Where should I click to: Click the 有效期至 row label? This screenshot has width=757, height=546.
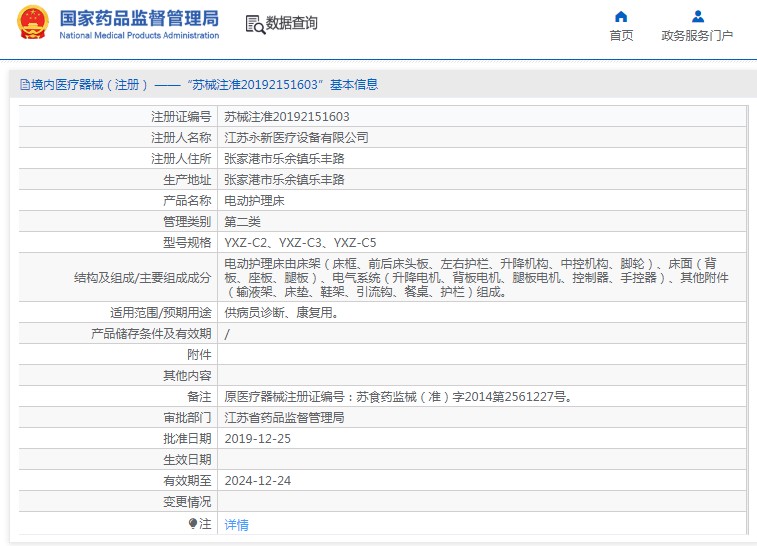[187, 481]
